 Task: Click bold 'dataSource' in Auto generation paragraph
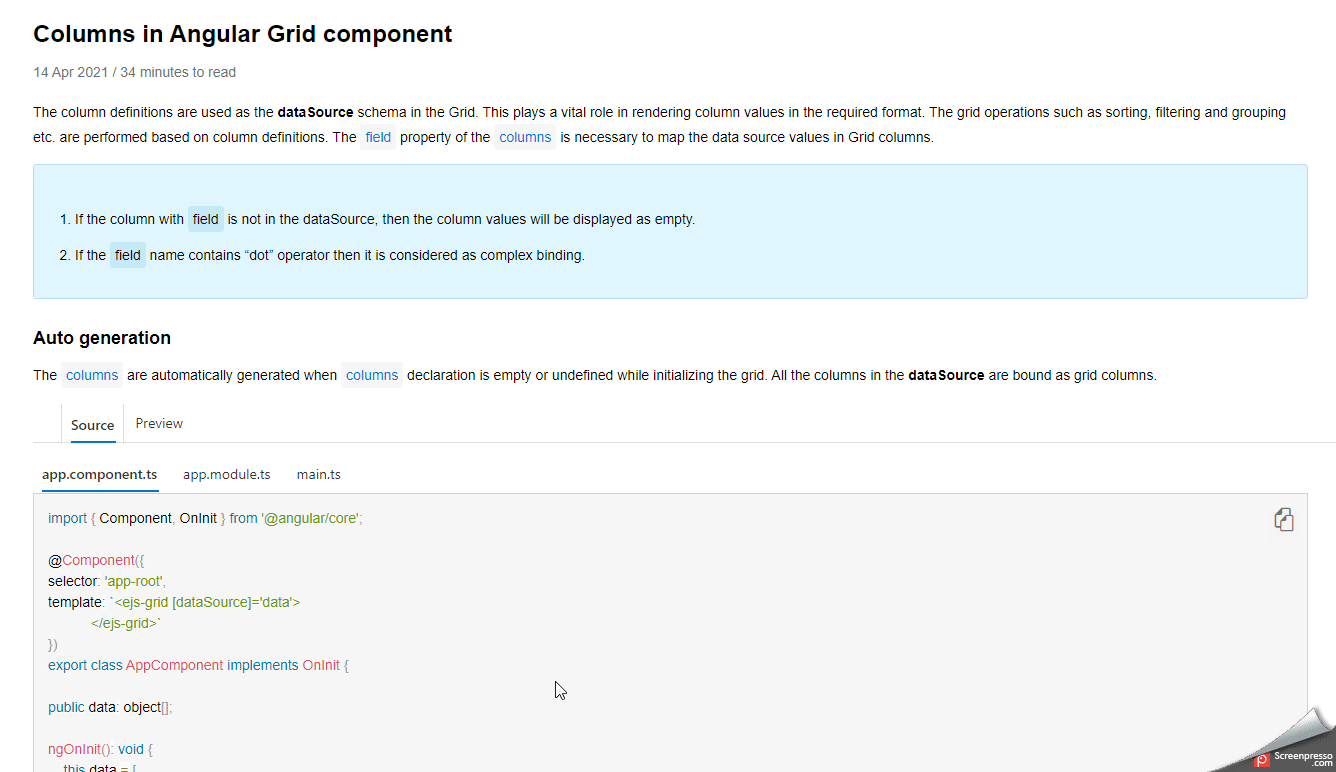point(946,375)
